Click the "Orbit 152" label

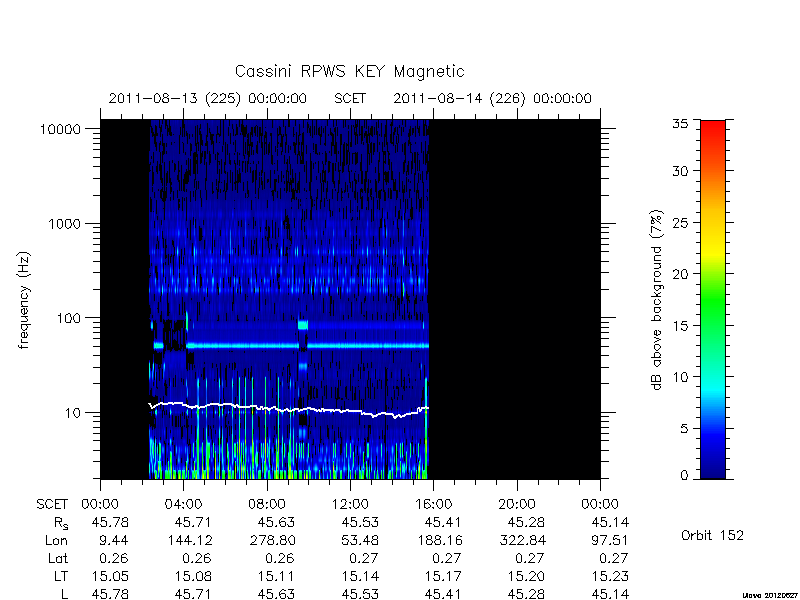[712, 535]
